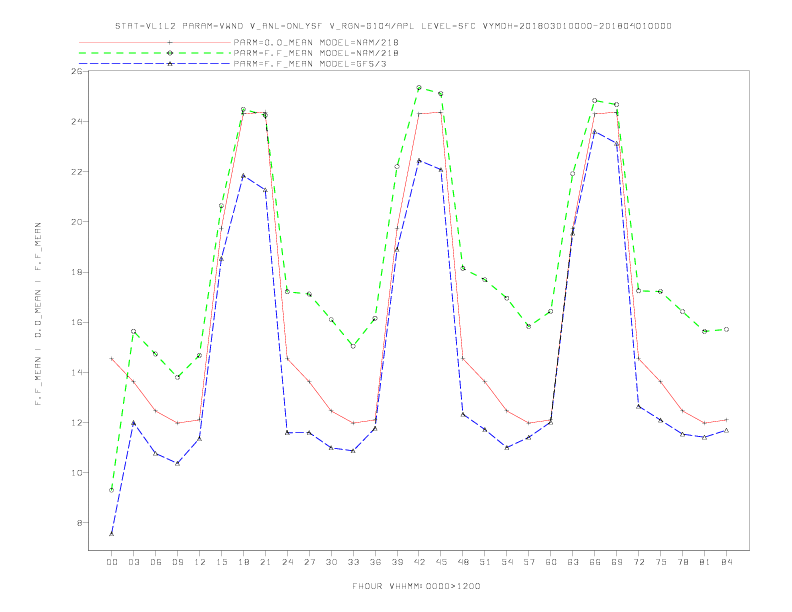
Task: Click x-axis tick label 39
Action: pos(397,562)
